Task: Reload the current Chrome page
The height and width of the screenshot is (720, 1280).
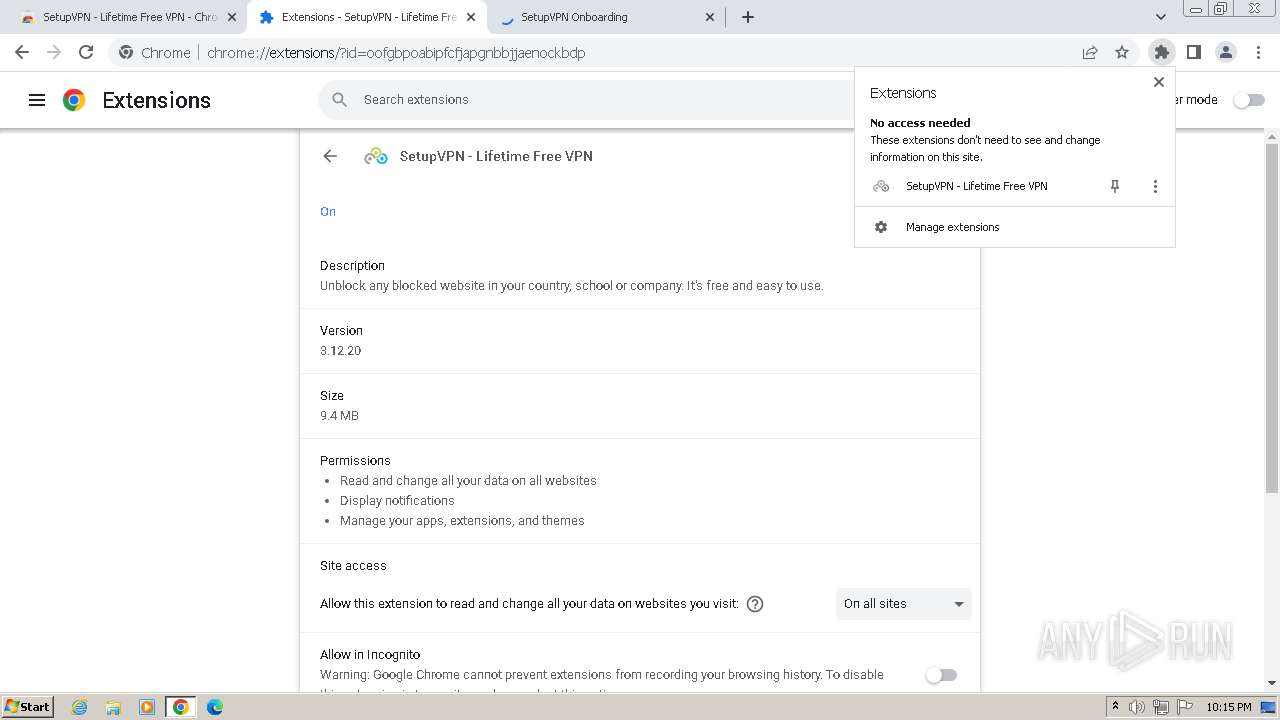Action: (x=86, y=52)
